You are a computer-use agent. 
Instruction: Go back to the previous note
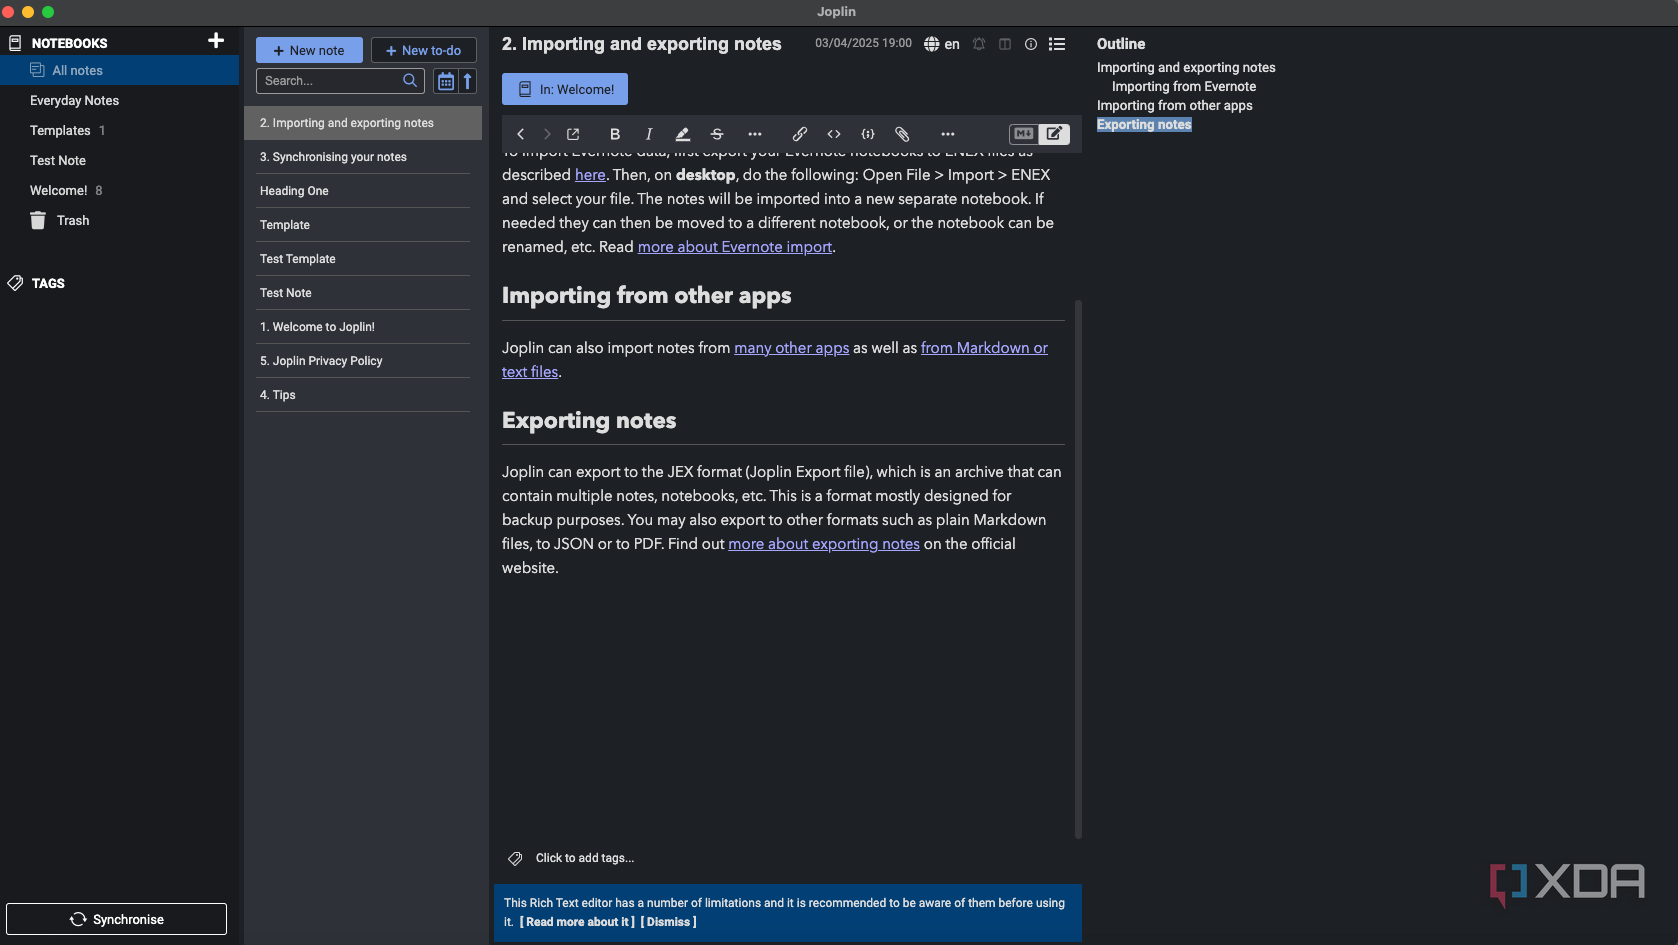(520, 134)
